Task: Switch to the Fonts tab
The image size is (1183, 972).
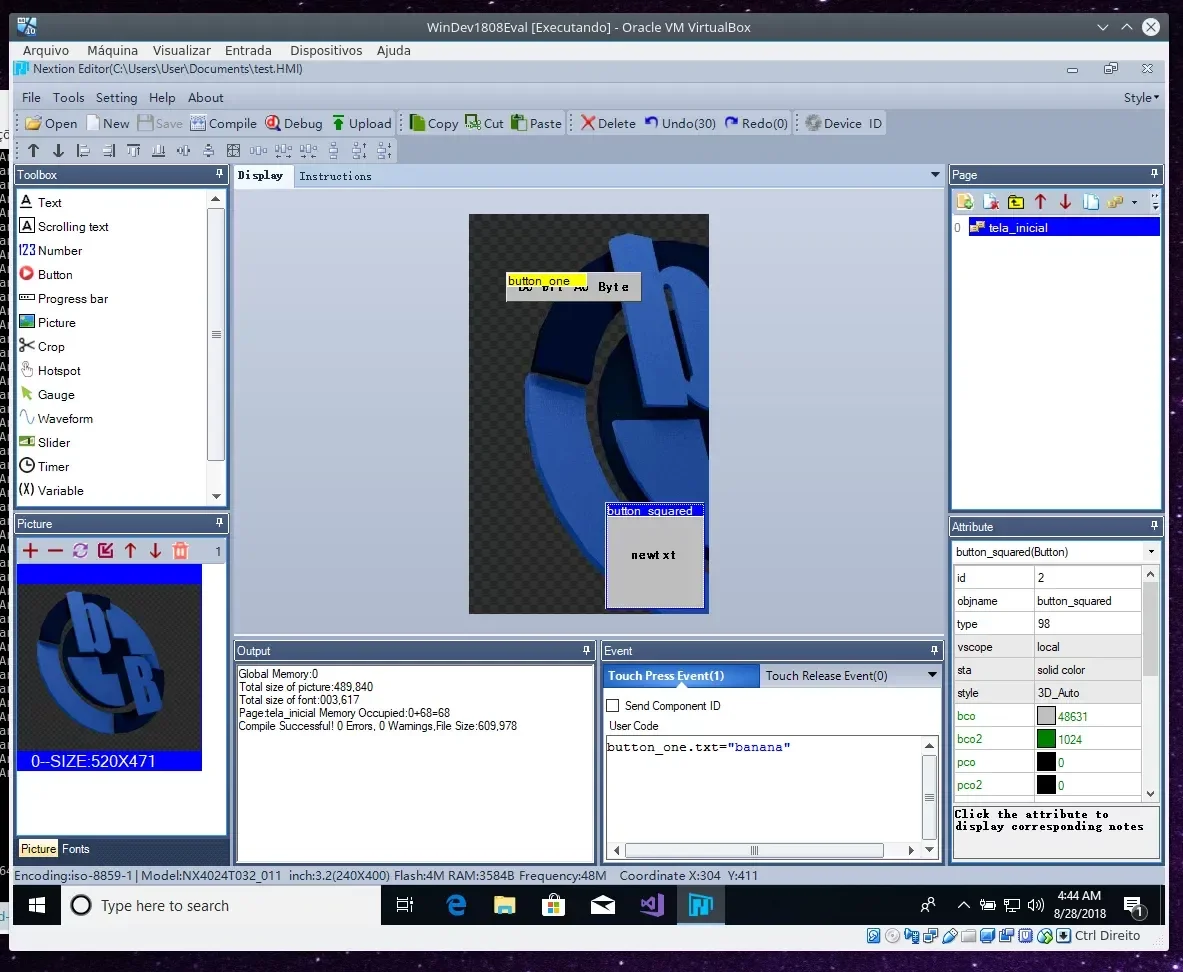Action: (x=75, y=849)
